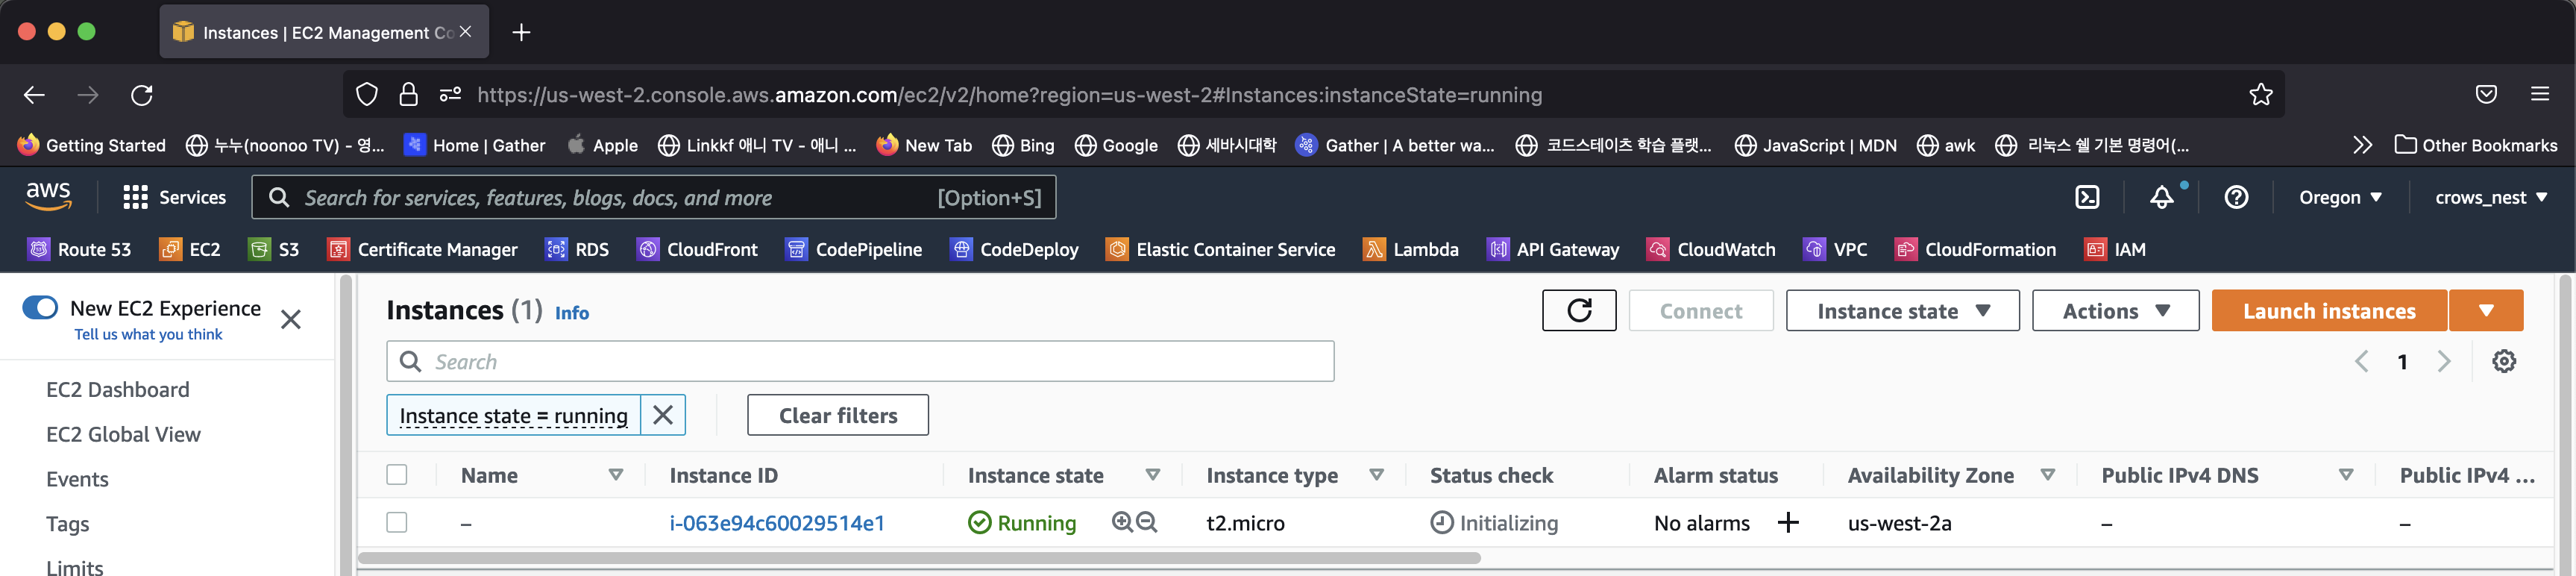Viewport: 2576px width, 576px height.
Task: Check the i-063e94c60029514e1 row checkbox
Action: click(397, 522)
